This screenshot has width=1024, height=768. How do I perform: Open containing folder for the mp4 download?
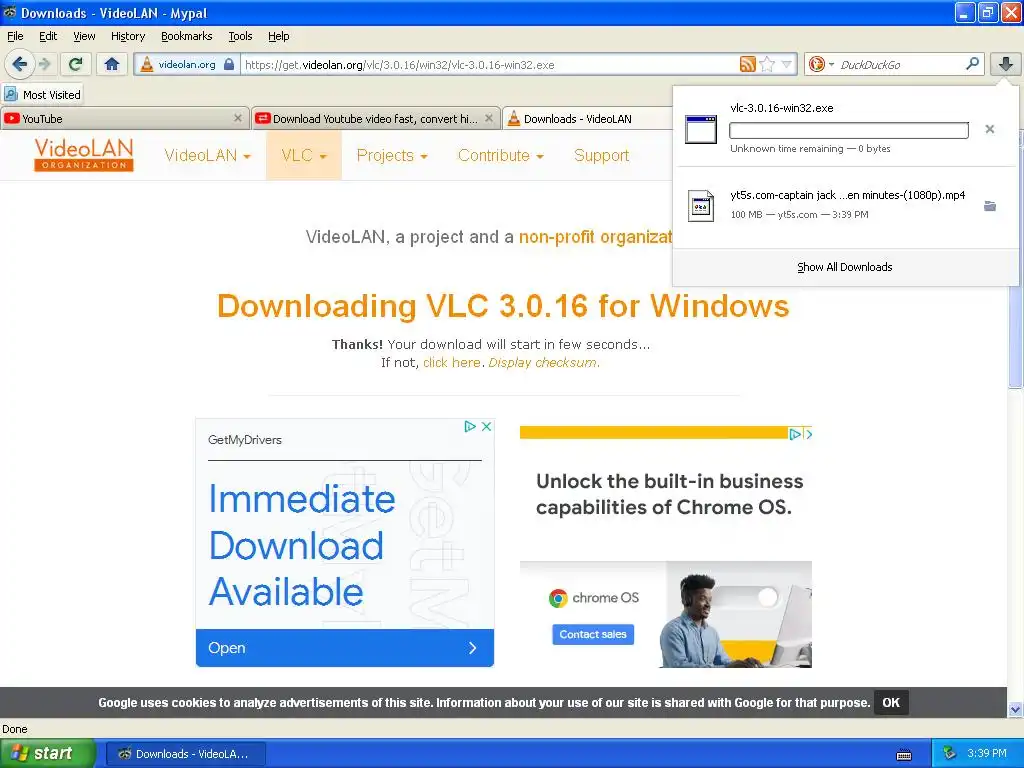[990, 206]
